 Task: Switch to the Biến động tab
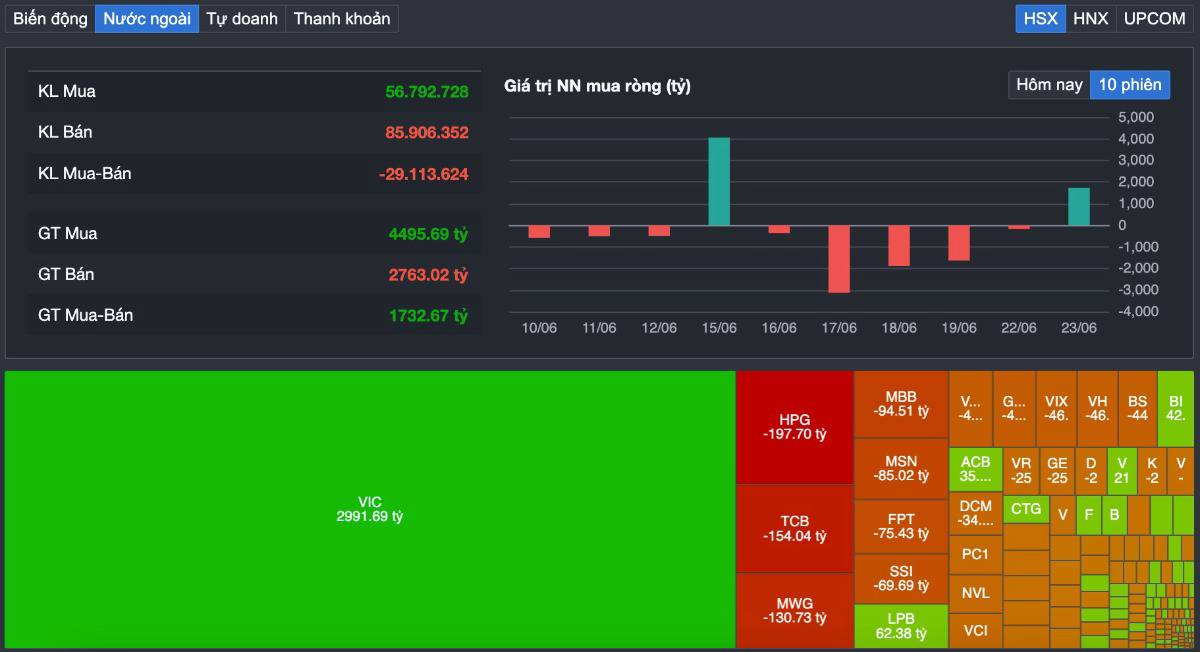pos(50,18)
